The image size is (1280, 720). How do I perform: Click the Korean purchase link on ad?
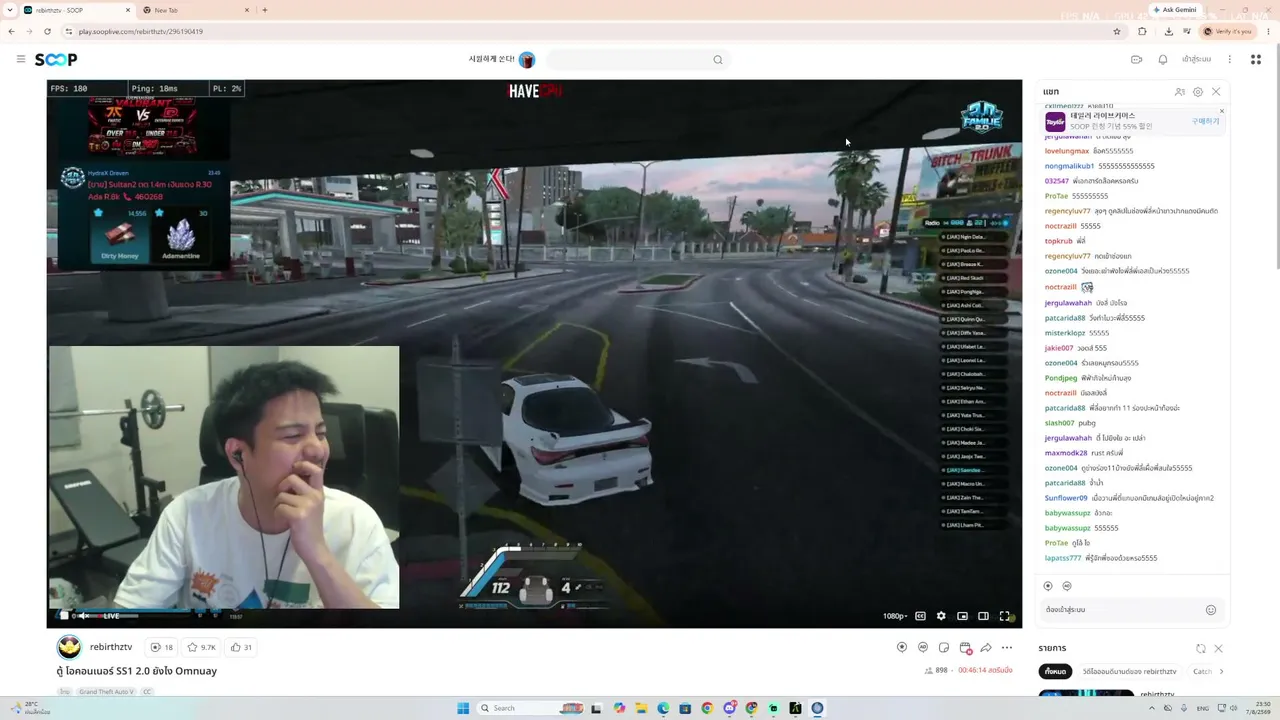[x=1205, y=121]
